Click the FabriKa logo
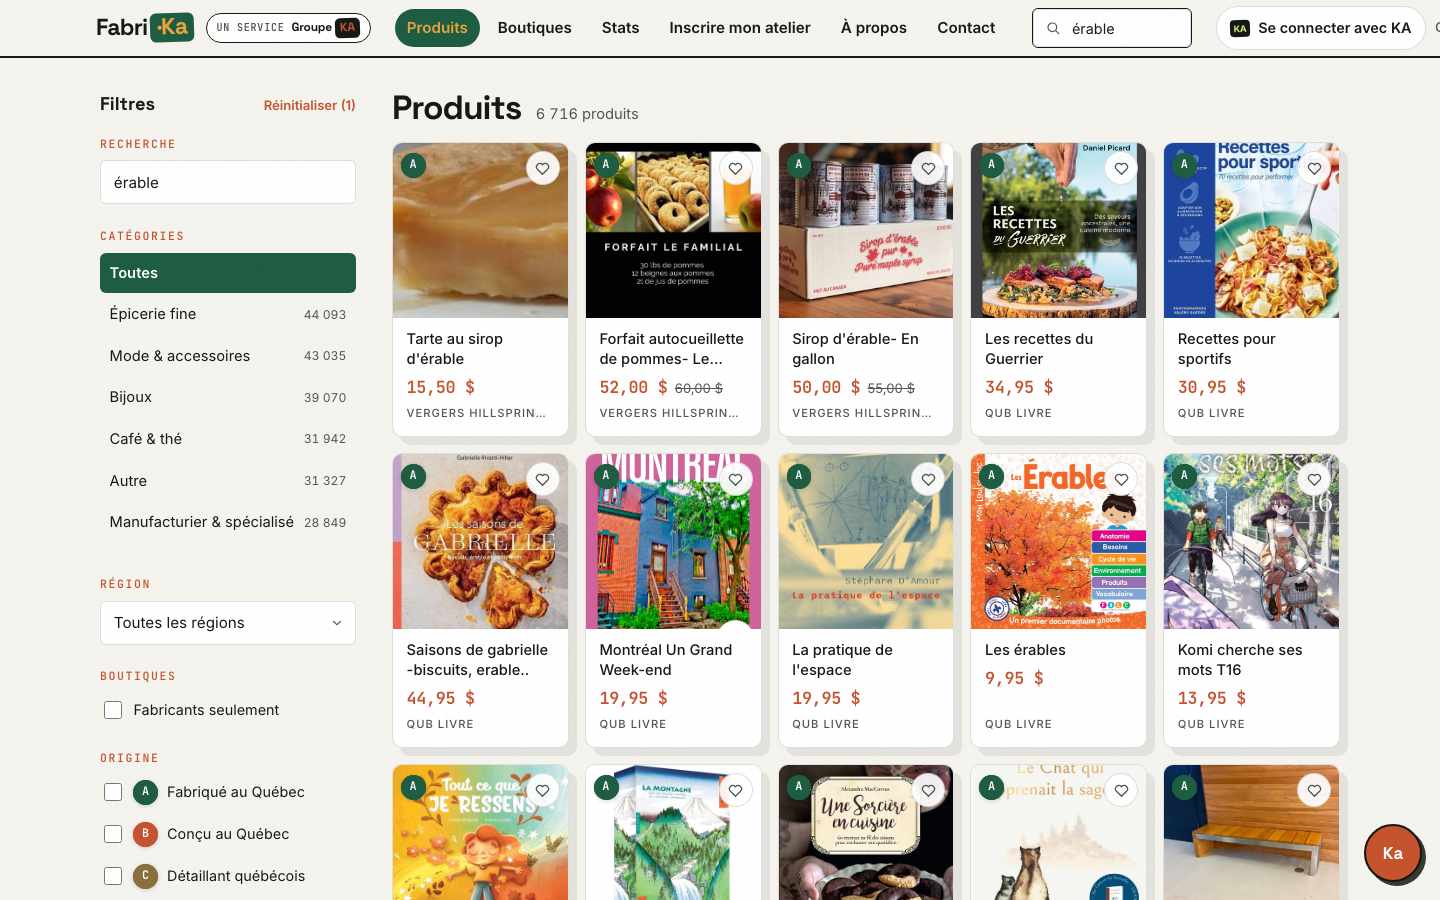The width and height of the screenshot is (1440, 900). pyautogui.click(x=145, y=28)
